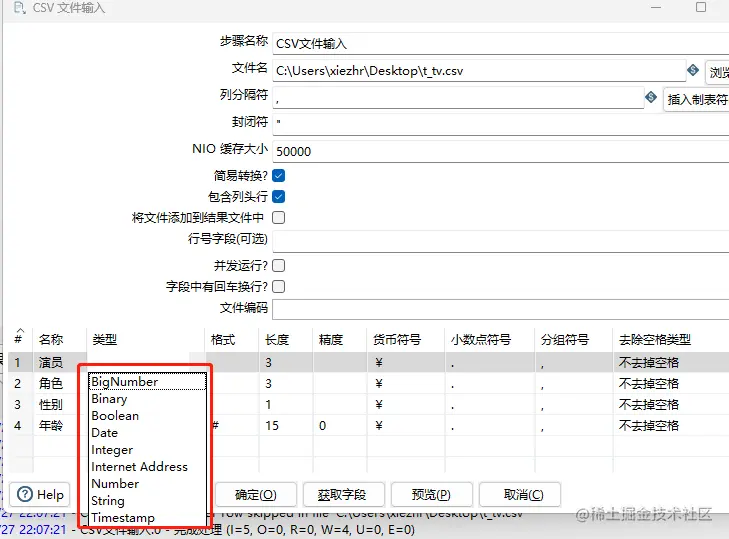
Task: Toggle the 包含列头行 checkbox
Action: 278,197
